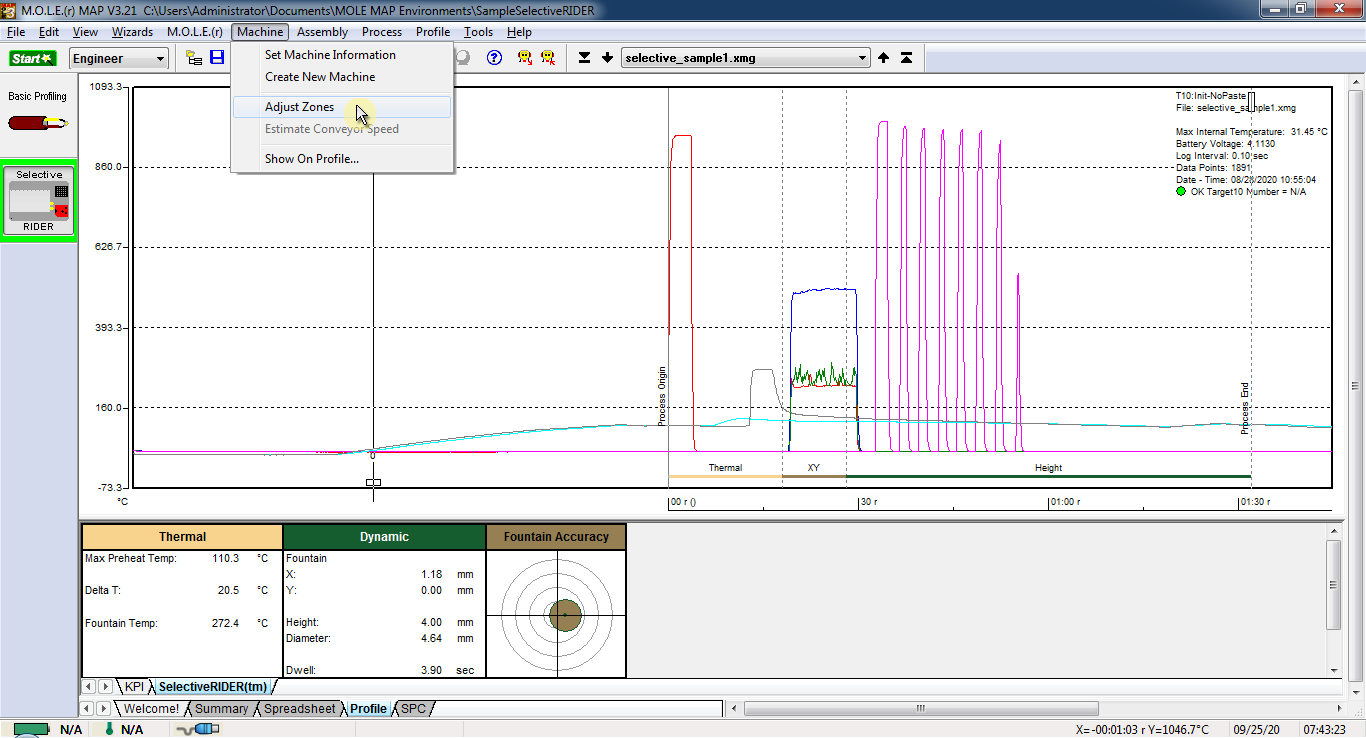Image resolution: width=1366 pixels, height=738 pixels.
Task: Open the View menu
Action: click(85, 32)
